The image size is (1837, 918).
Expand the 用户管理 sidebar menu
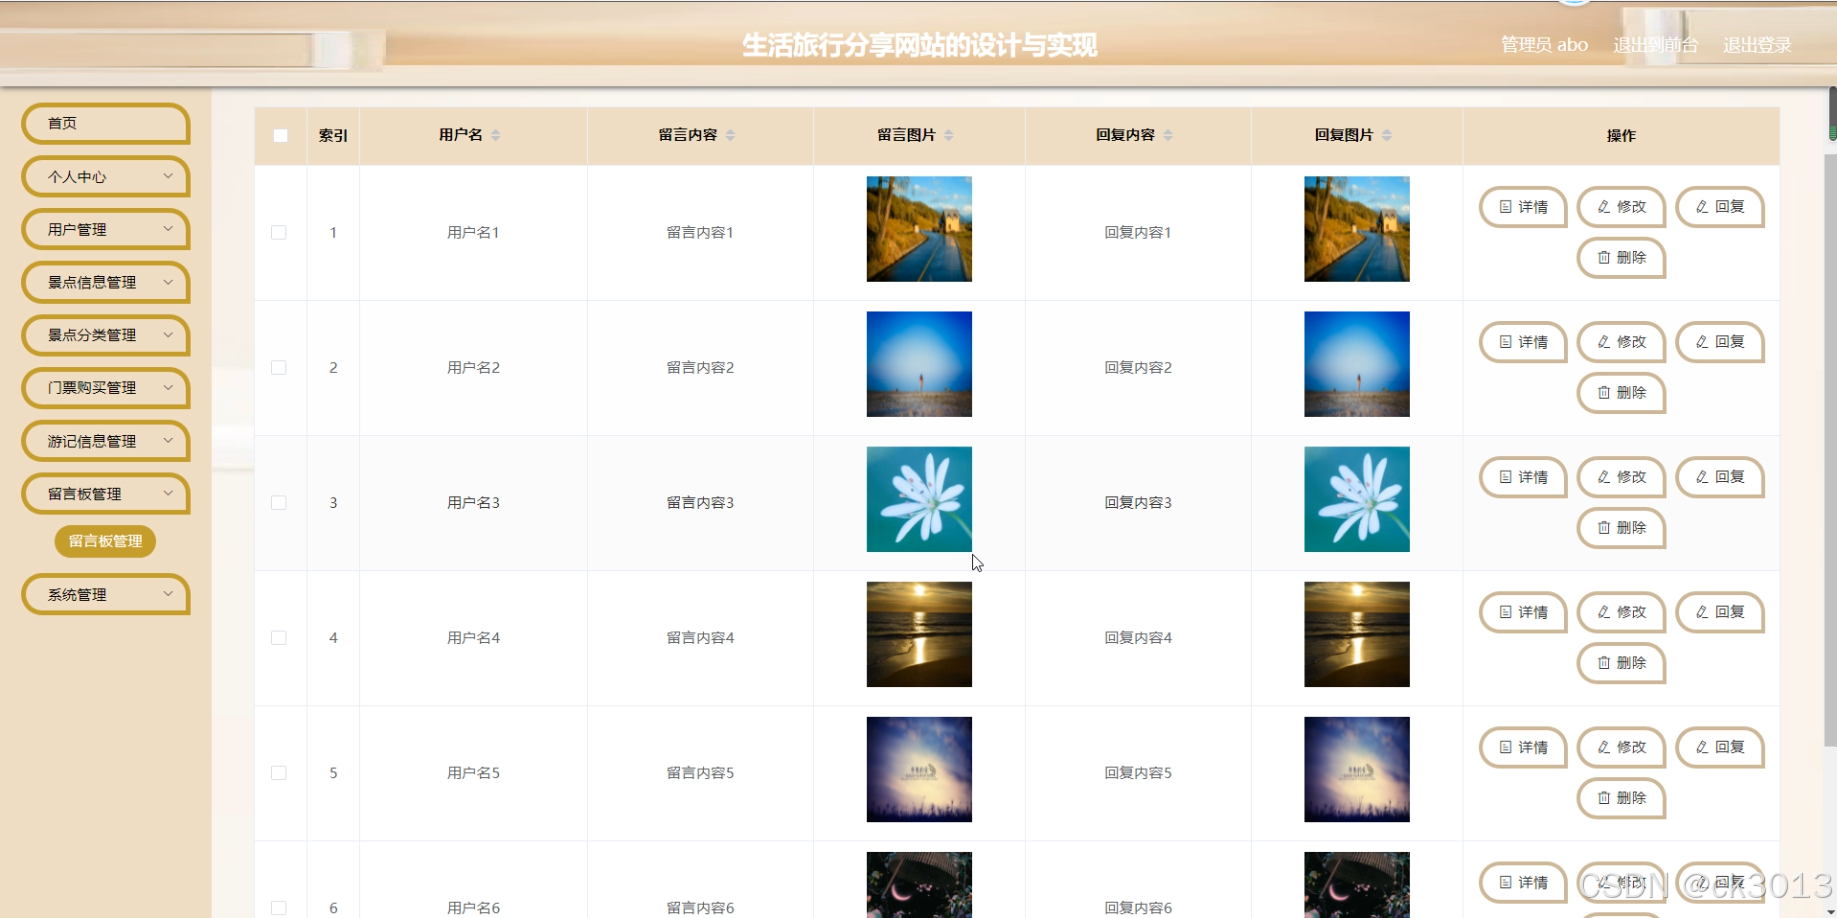106,230
